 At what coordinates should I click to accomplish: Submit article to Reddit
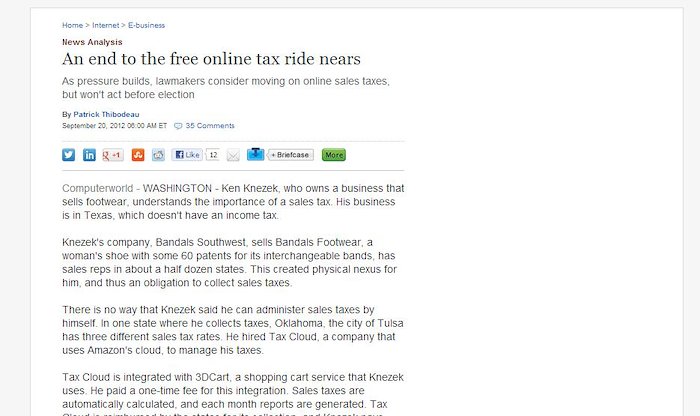pyautogui.click(x=158, y=155)
